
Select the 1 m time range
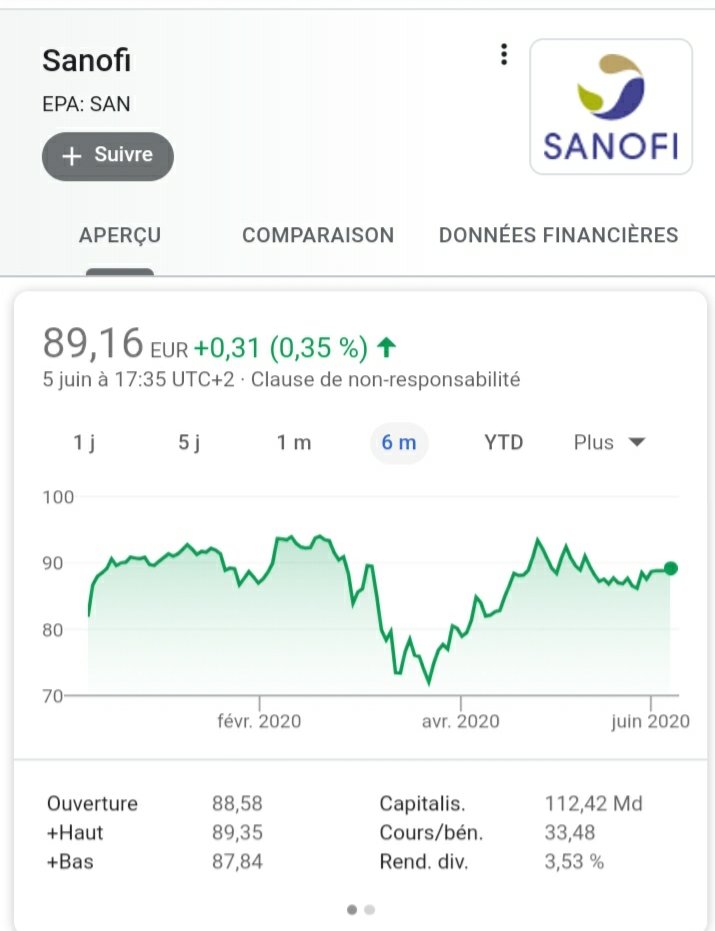click(x=294, y=443)
